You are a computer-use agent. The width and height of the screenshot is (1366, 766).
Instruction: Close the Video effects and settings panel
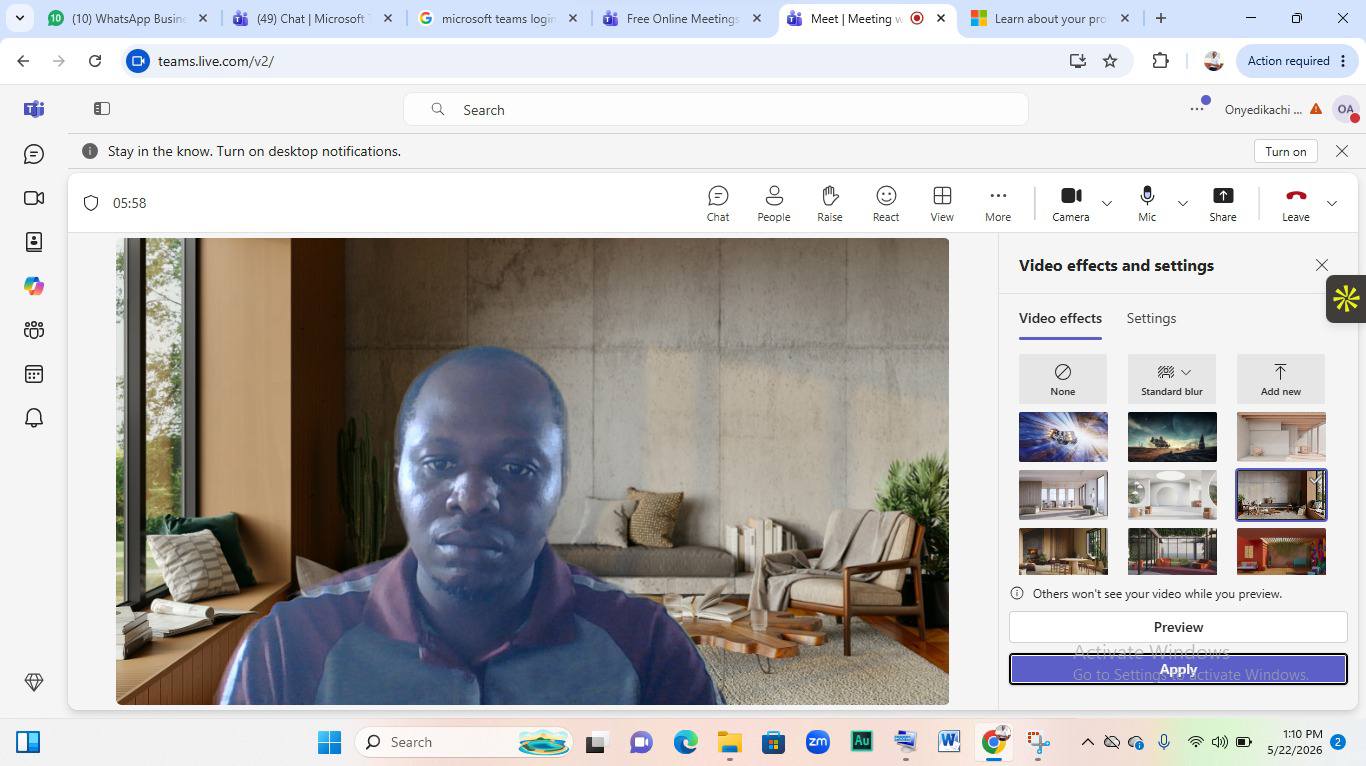tap(1322, 265)
